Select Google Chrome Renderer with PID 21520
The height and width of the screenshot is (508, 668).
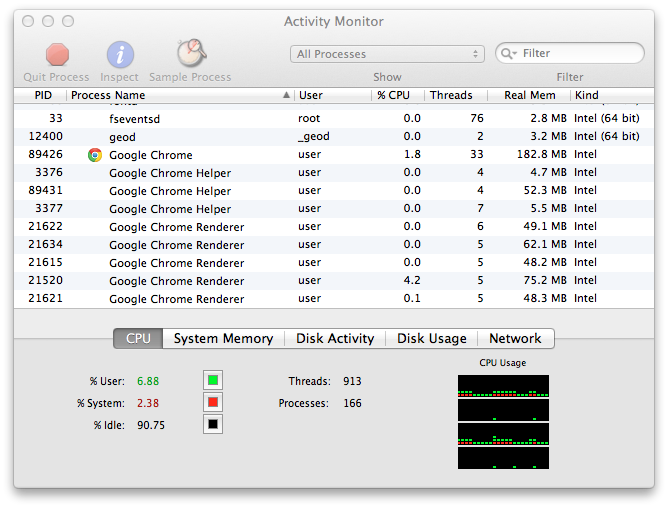tap(334, 280)
